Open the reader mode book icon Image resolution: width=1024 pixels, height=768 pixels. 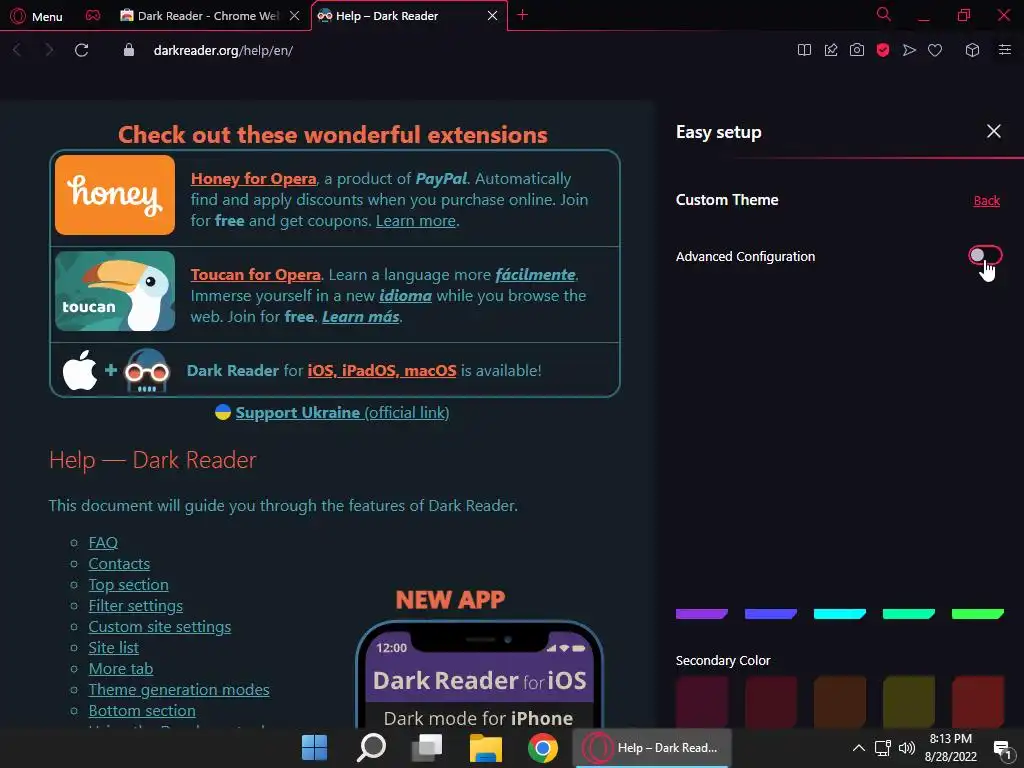tap(804, 50)
